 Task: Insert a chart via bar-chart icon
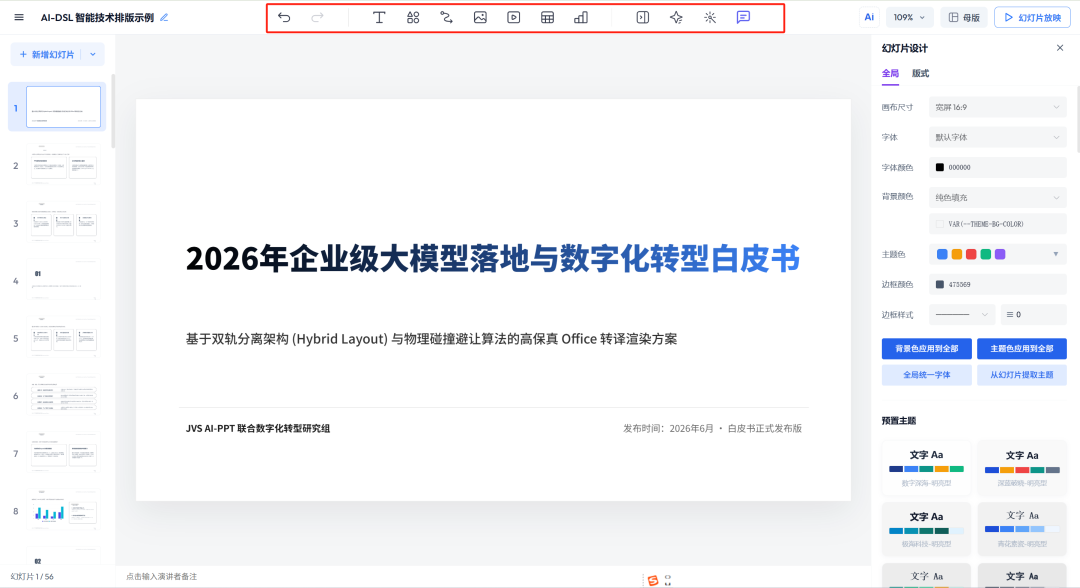[581, 17]
